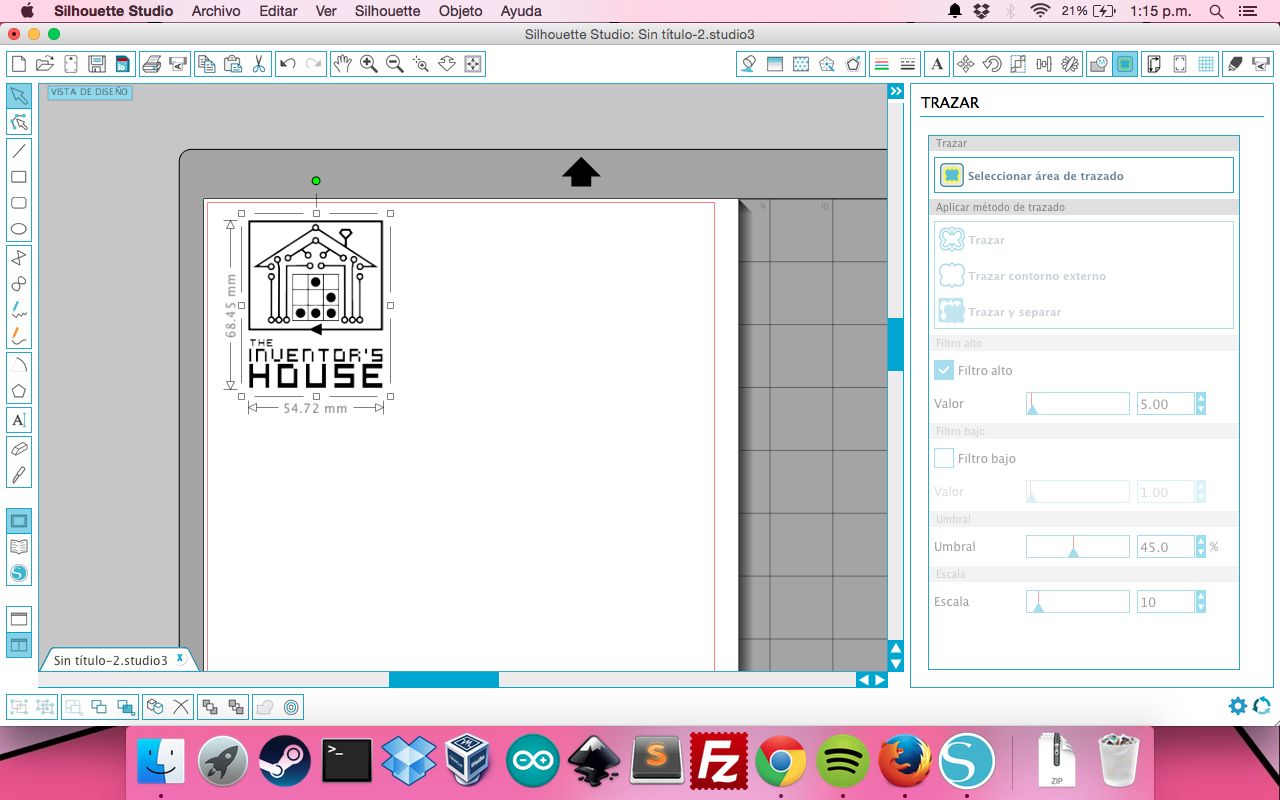The height and width of the screenshot is (800, 1280).
Task: Click the Umbral value field 45.0
Action: click(x=1166, y=547)
